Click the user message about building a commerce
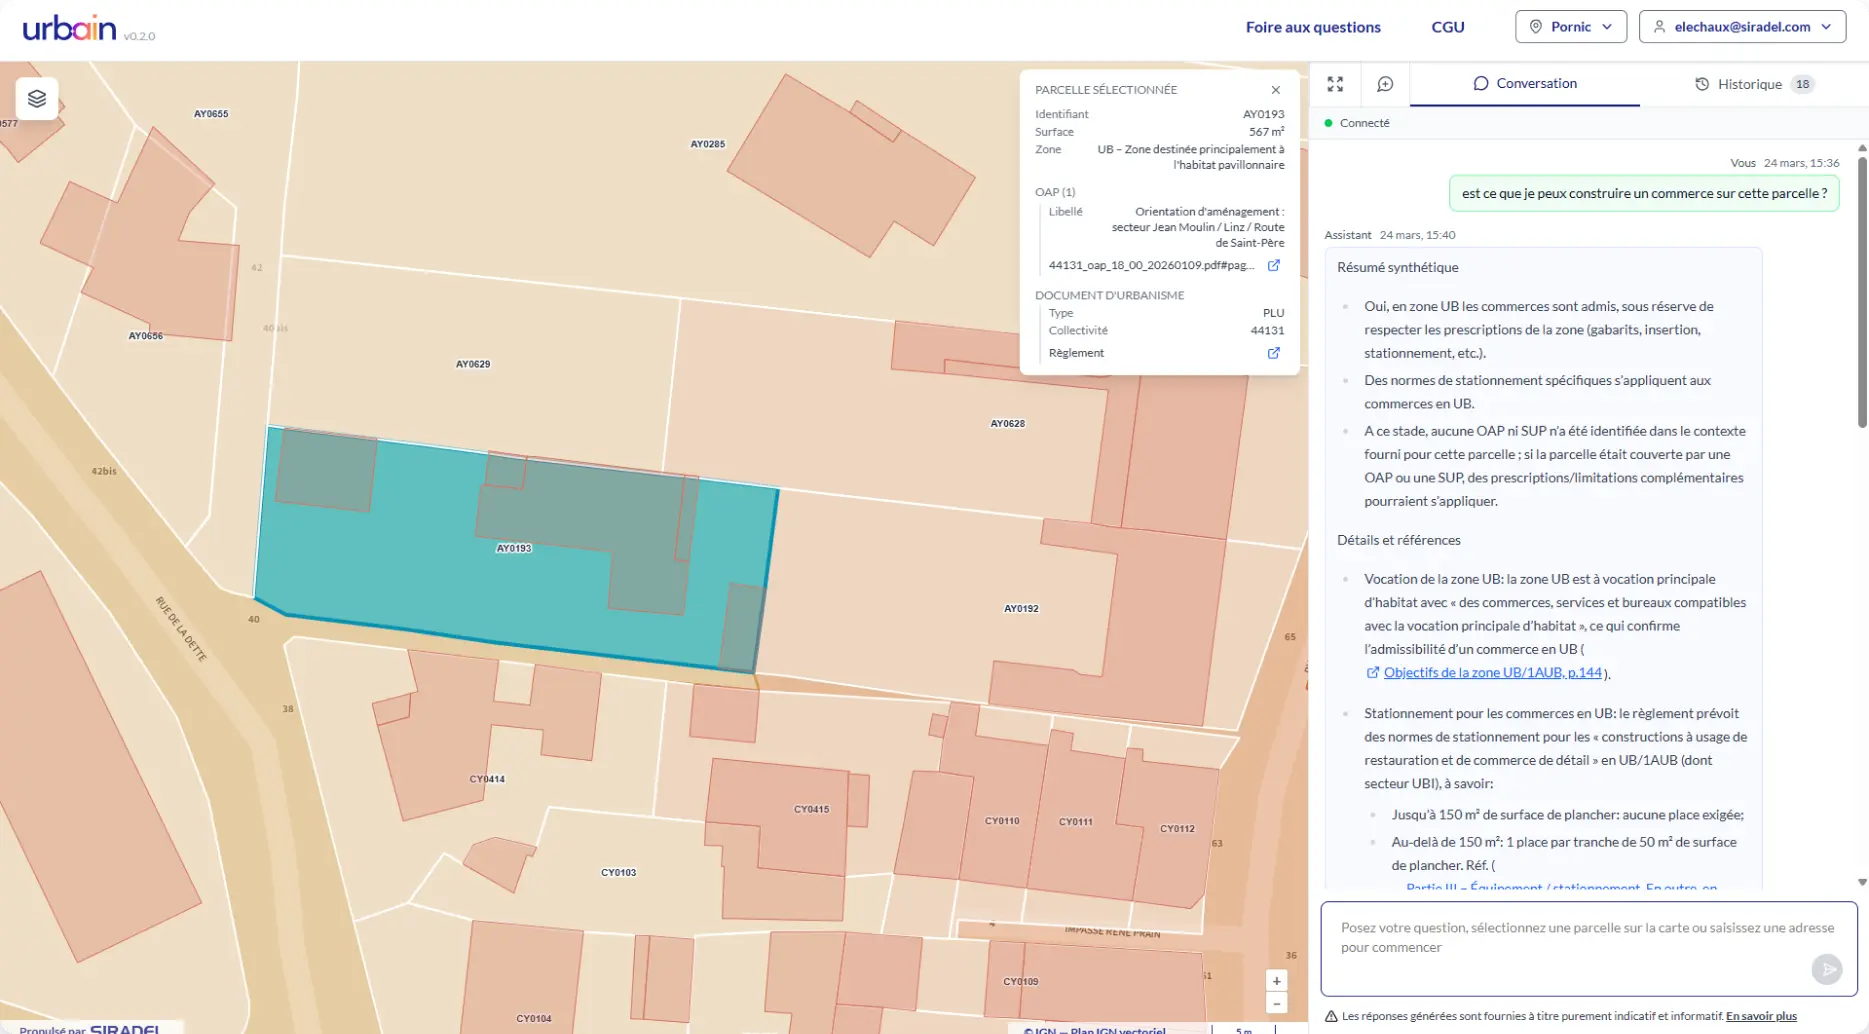The height and width of the screenshot is (1034, 1869). (x=1644, y=194)
